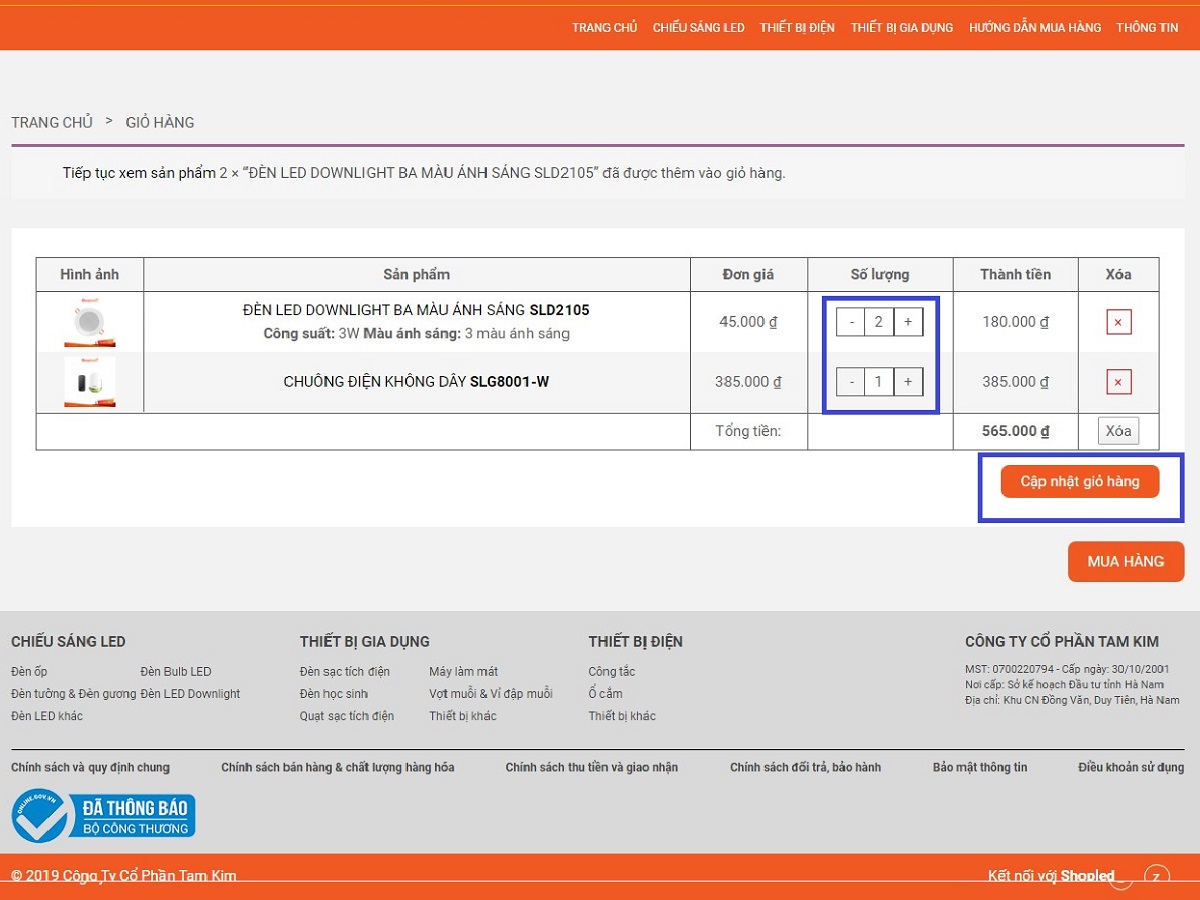Remove the wireless doorbell SLG8001-W row
Viewport: 1200px width, 900px height.
coord(1118,382)
